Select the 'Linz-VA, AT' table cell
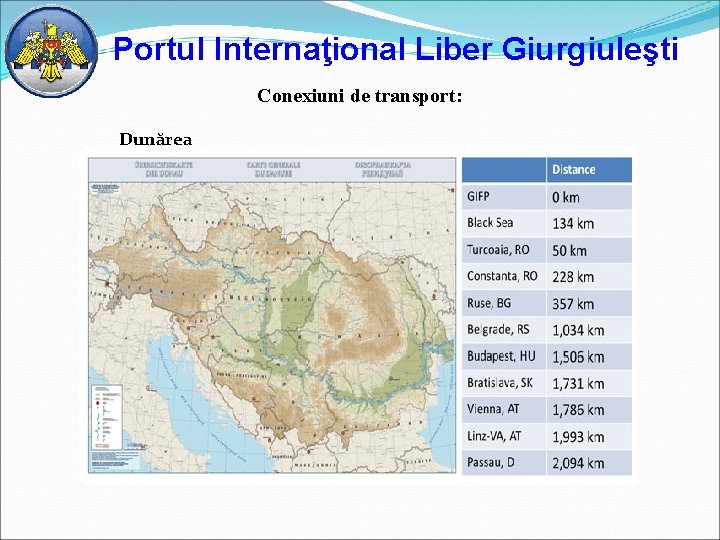Viewport: 720px width, 540px height. pyautogui.click(x=504, y=436)
